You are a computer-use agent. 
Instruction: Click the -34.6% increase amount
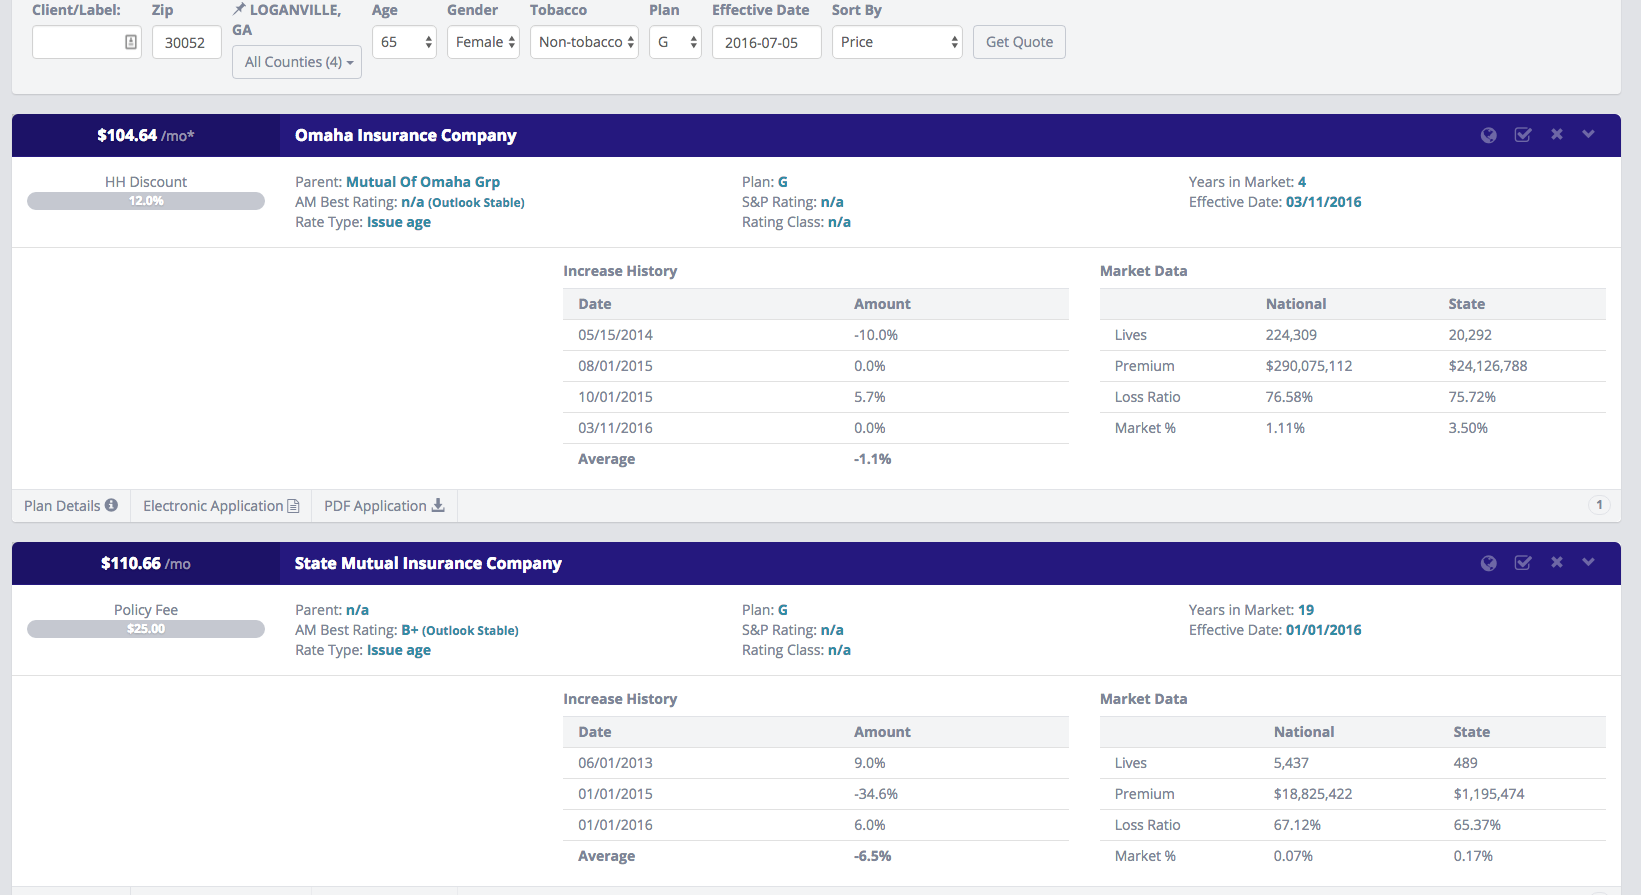coord(876,794)
